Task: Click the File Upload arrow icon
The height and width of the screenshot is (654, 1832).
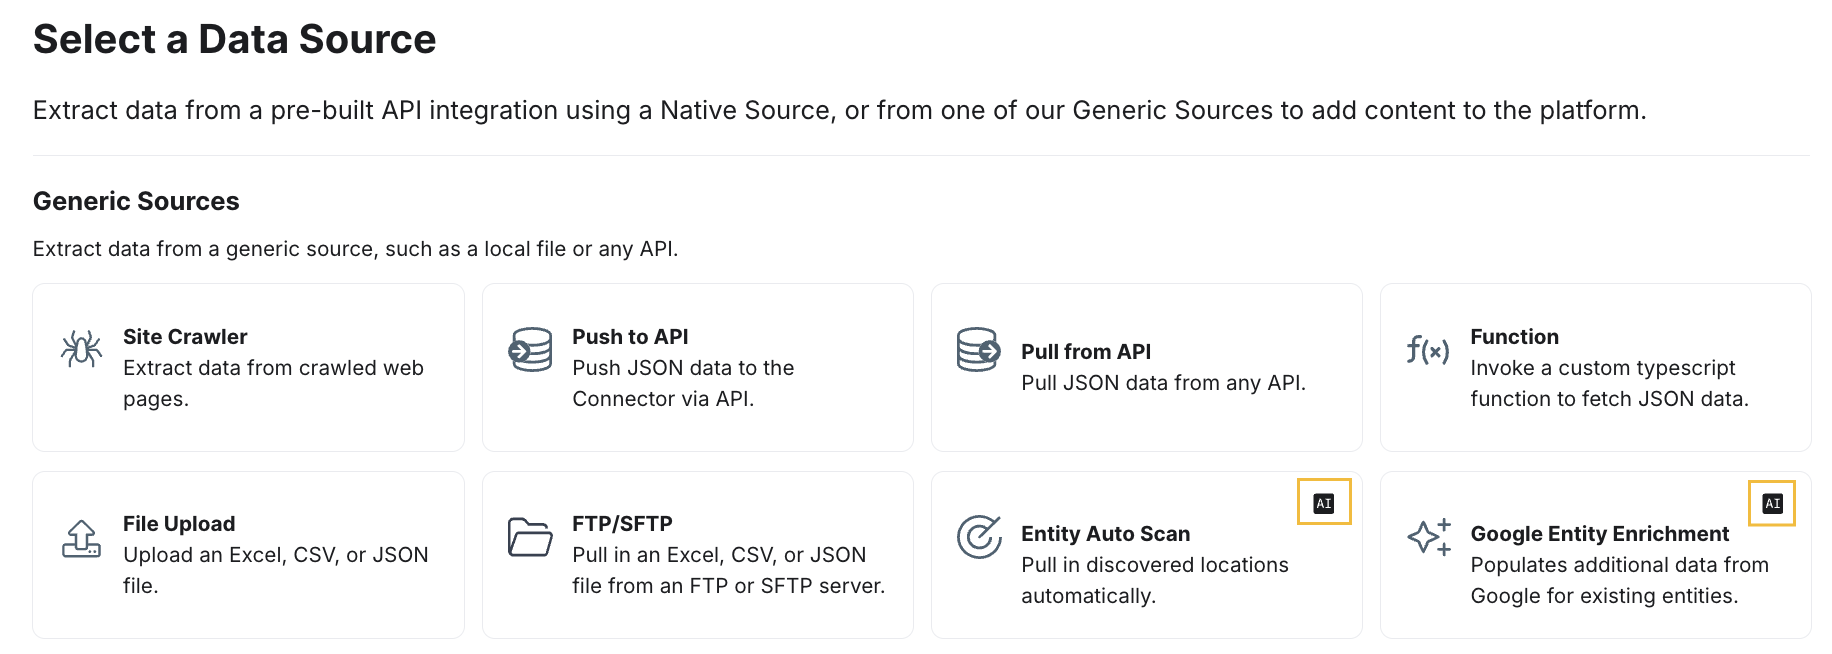Action: 81,538
